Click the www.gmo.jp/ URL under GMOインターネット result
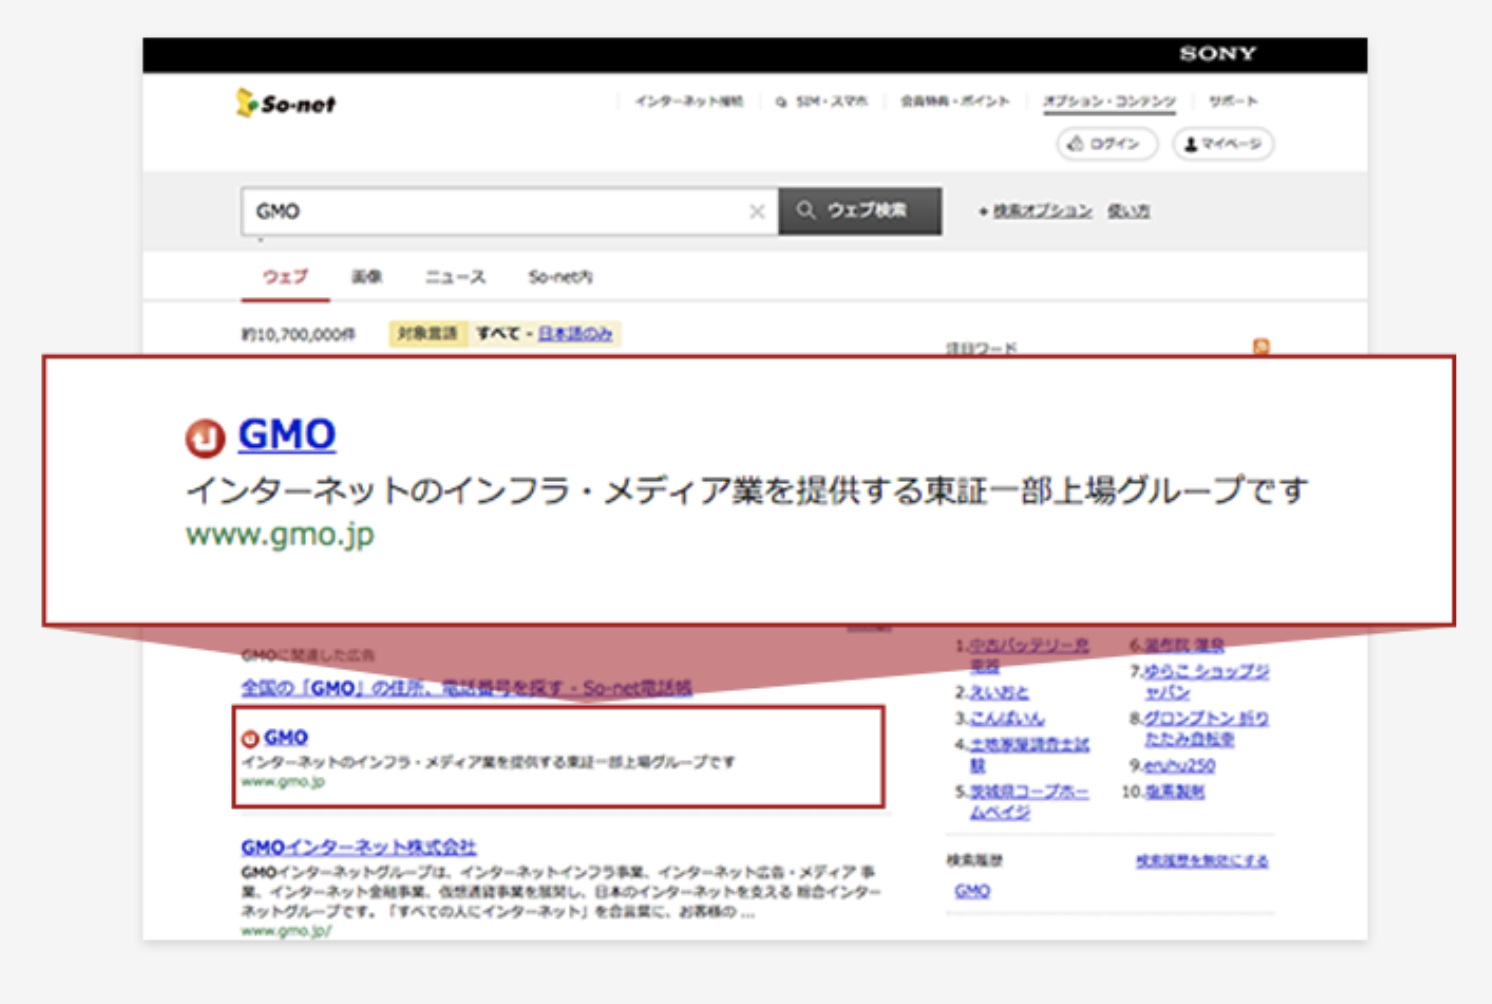The height and width of the screenshot is (1004, 1492). click(x=286, y=931)
